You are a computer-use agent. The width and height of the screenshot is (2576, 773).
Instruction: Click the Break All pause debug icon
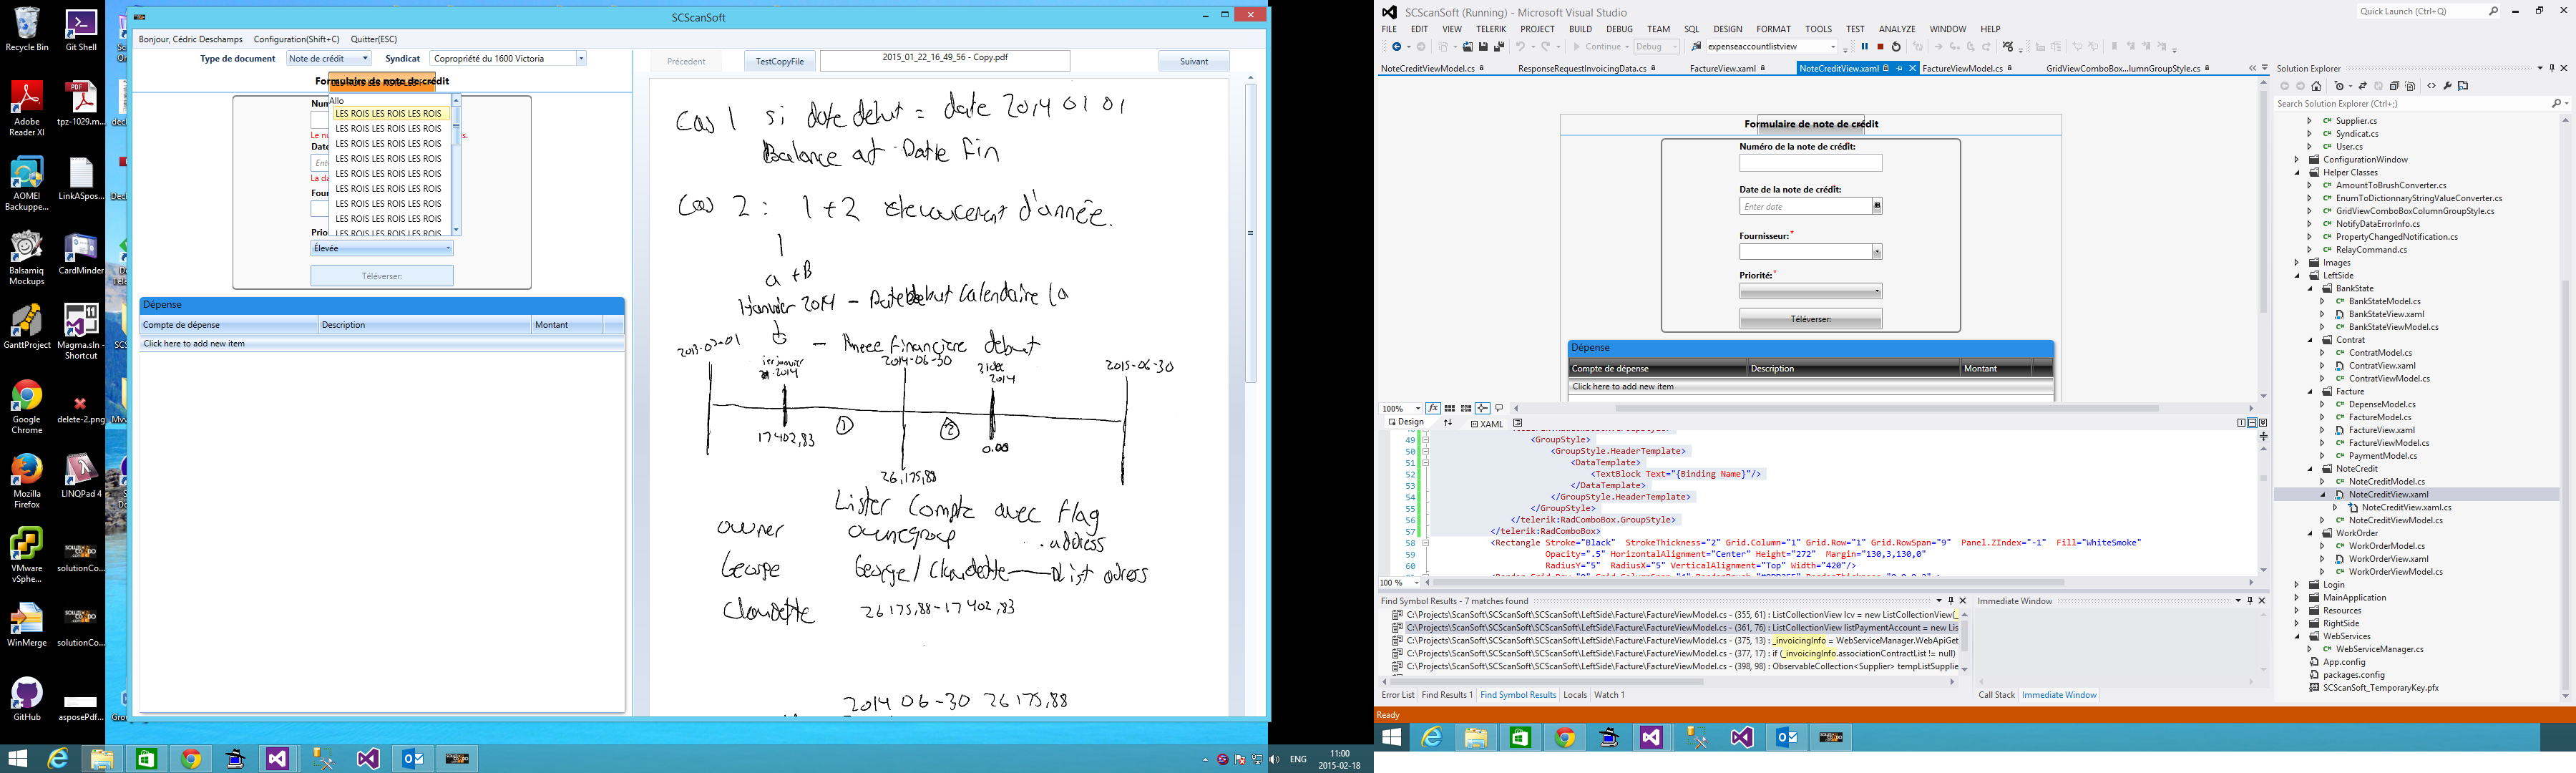pos(1864,47)
